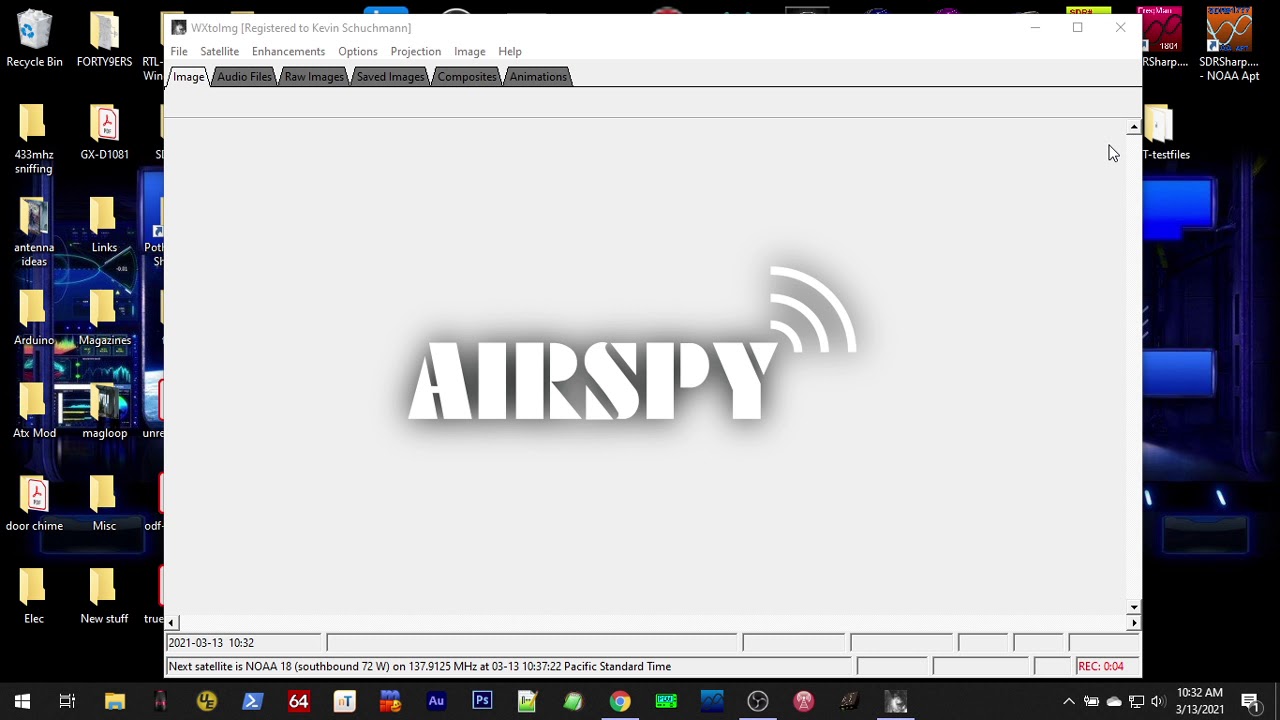Open the Windows Start menu
Image resolution: width=1280 pixels, height=720 pixels.
[x=22, y=701]
